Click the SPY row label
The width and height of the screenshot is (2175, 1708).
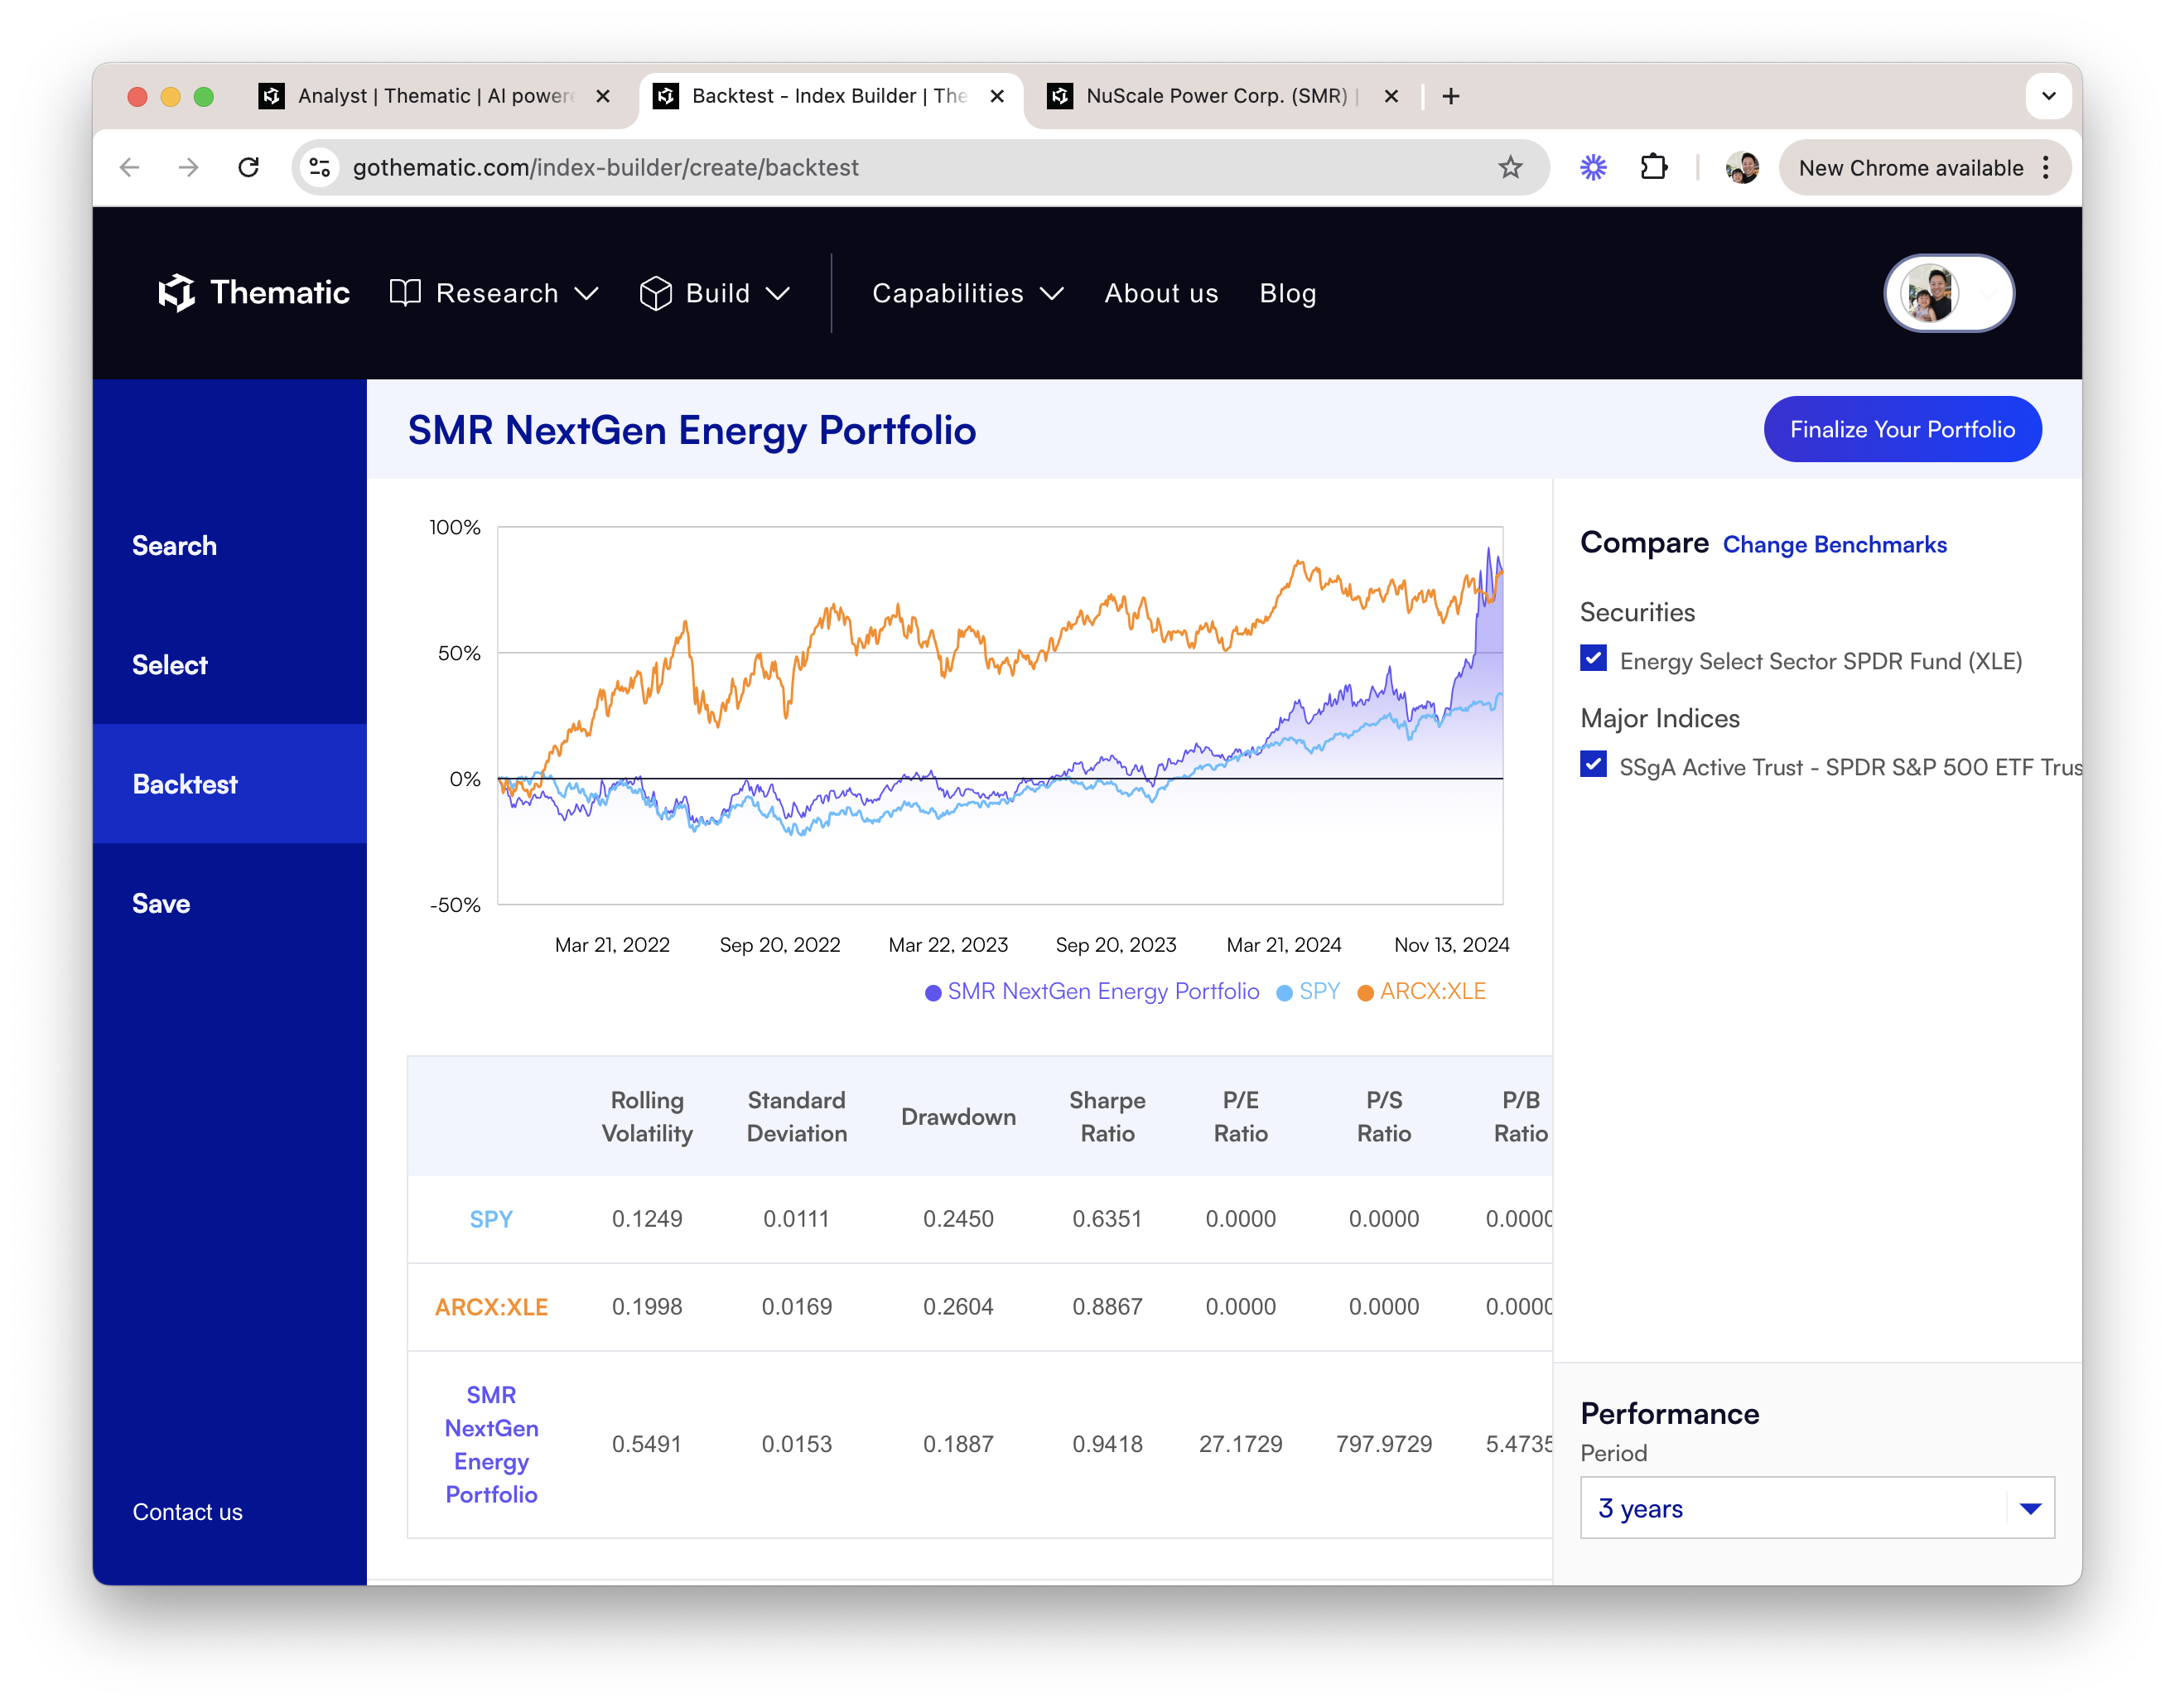491,1219
